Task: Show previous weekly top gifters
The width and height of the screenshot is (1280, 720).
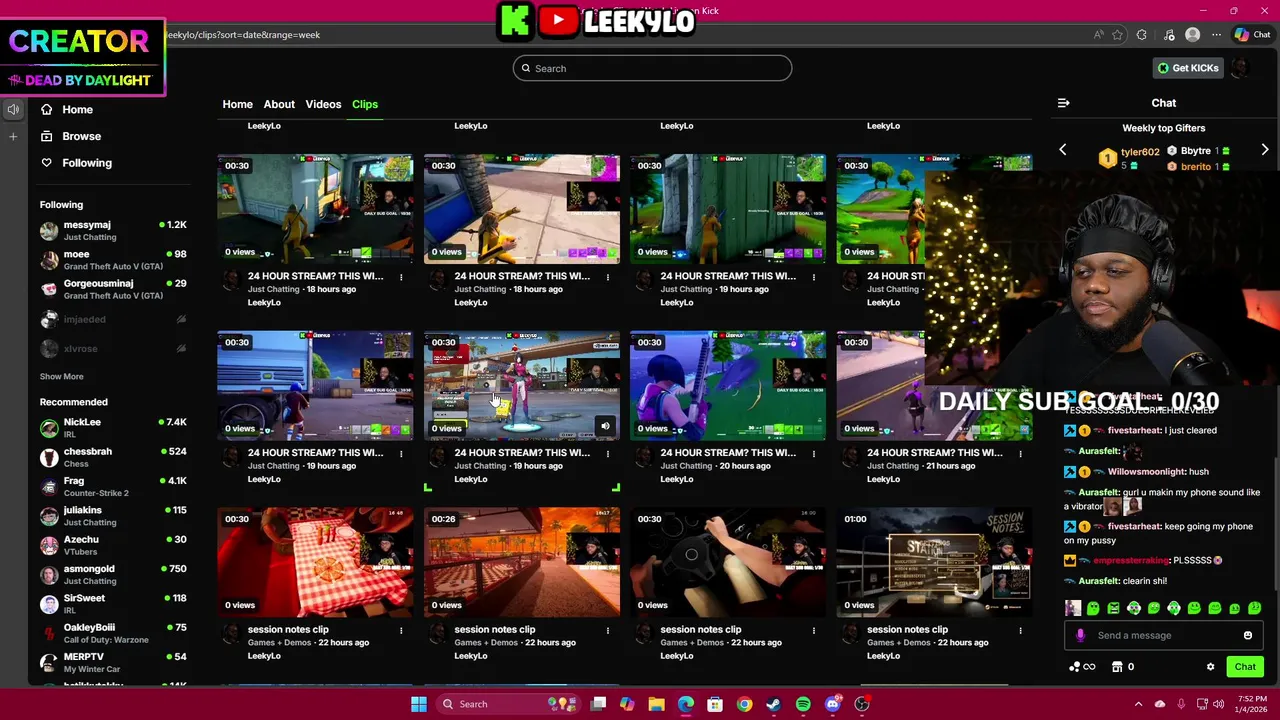Action: (x=1063, y=150)
